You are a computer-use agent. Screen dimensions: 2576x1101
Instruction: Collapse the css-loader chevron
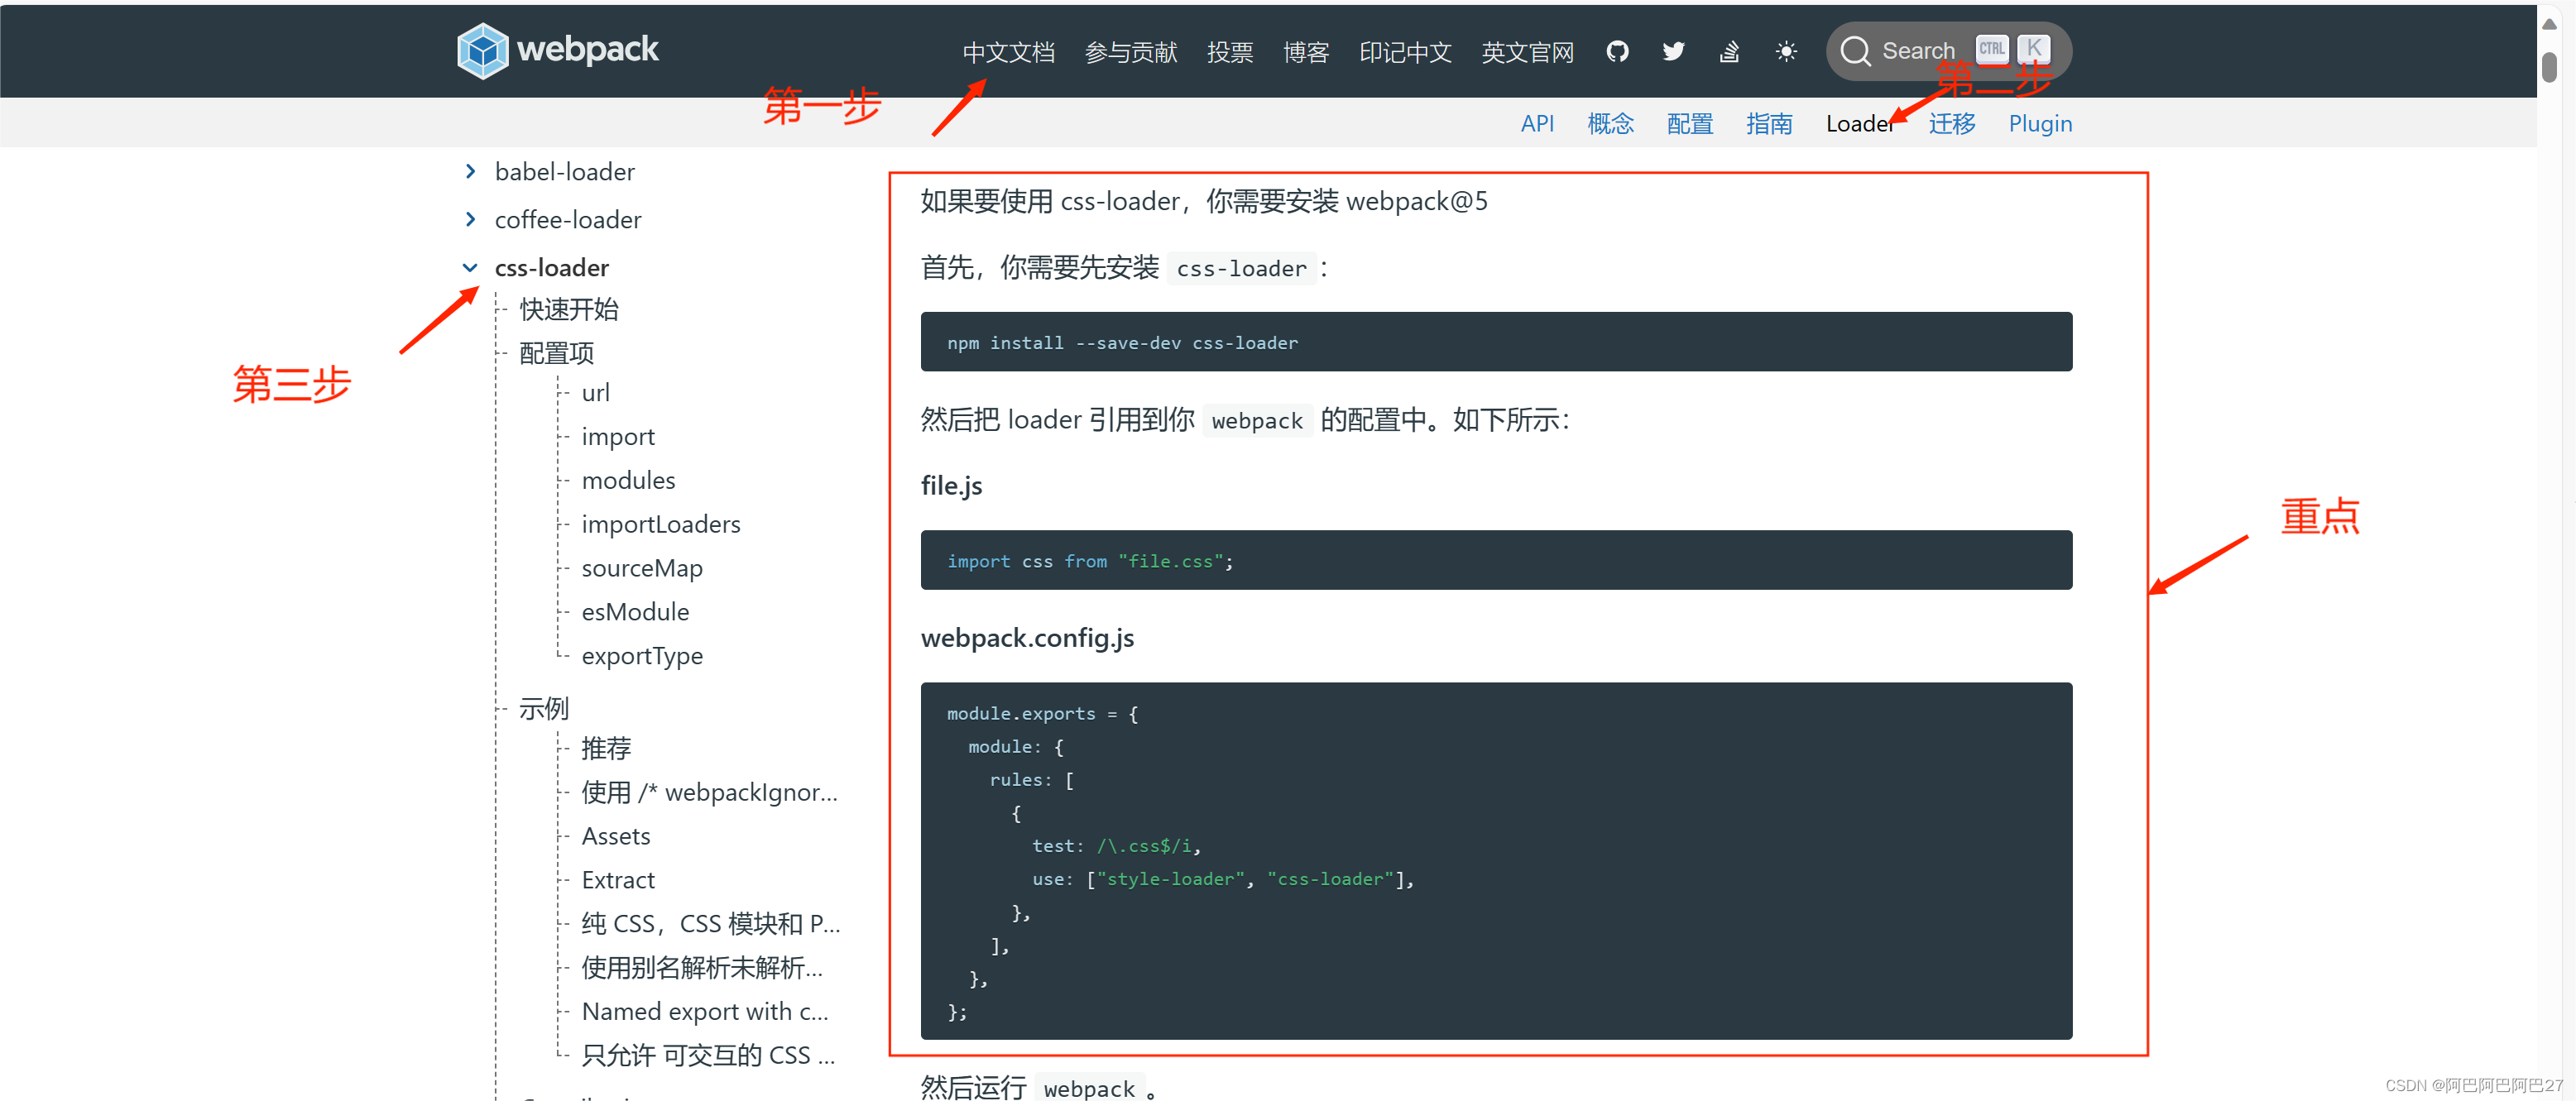click(x=470, y=268)
